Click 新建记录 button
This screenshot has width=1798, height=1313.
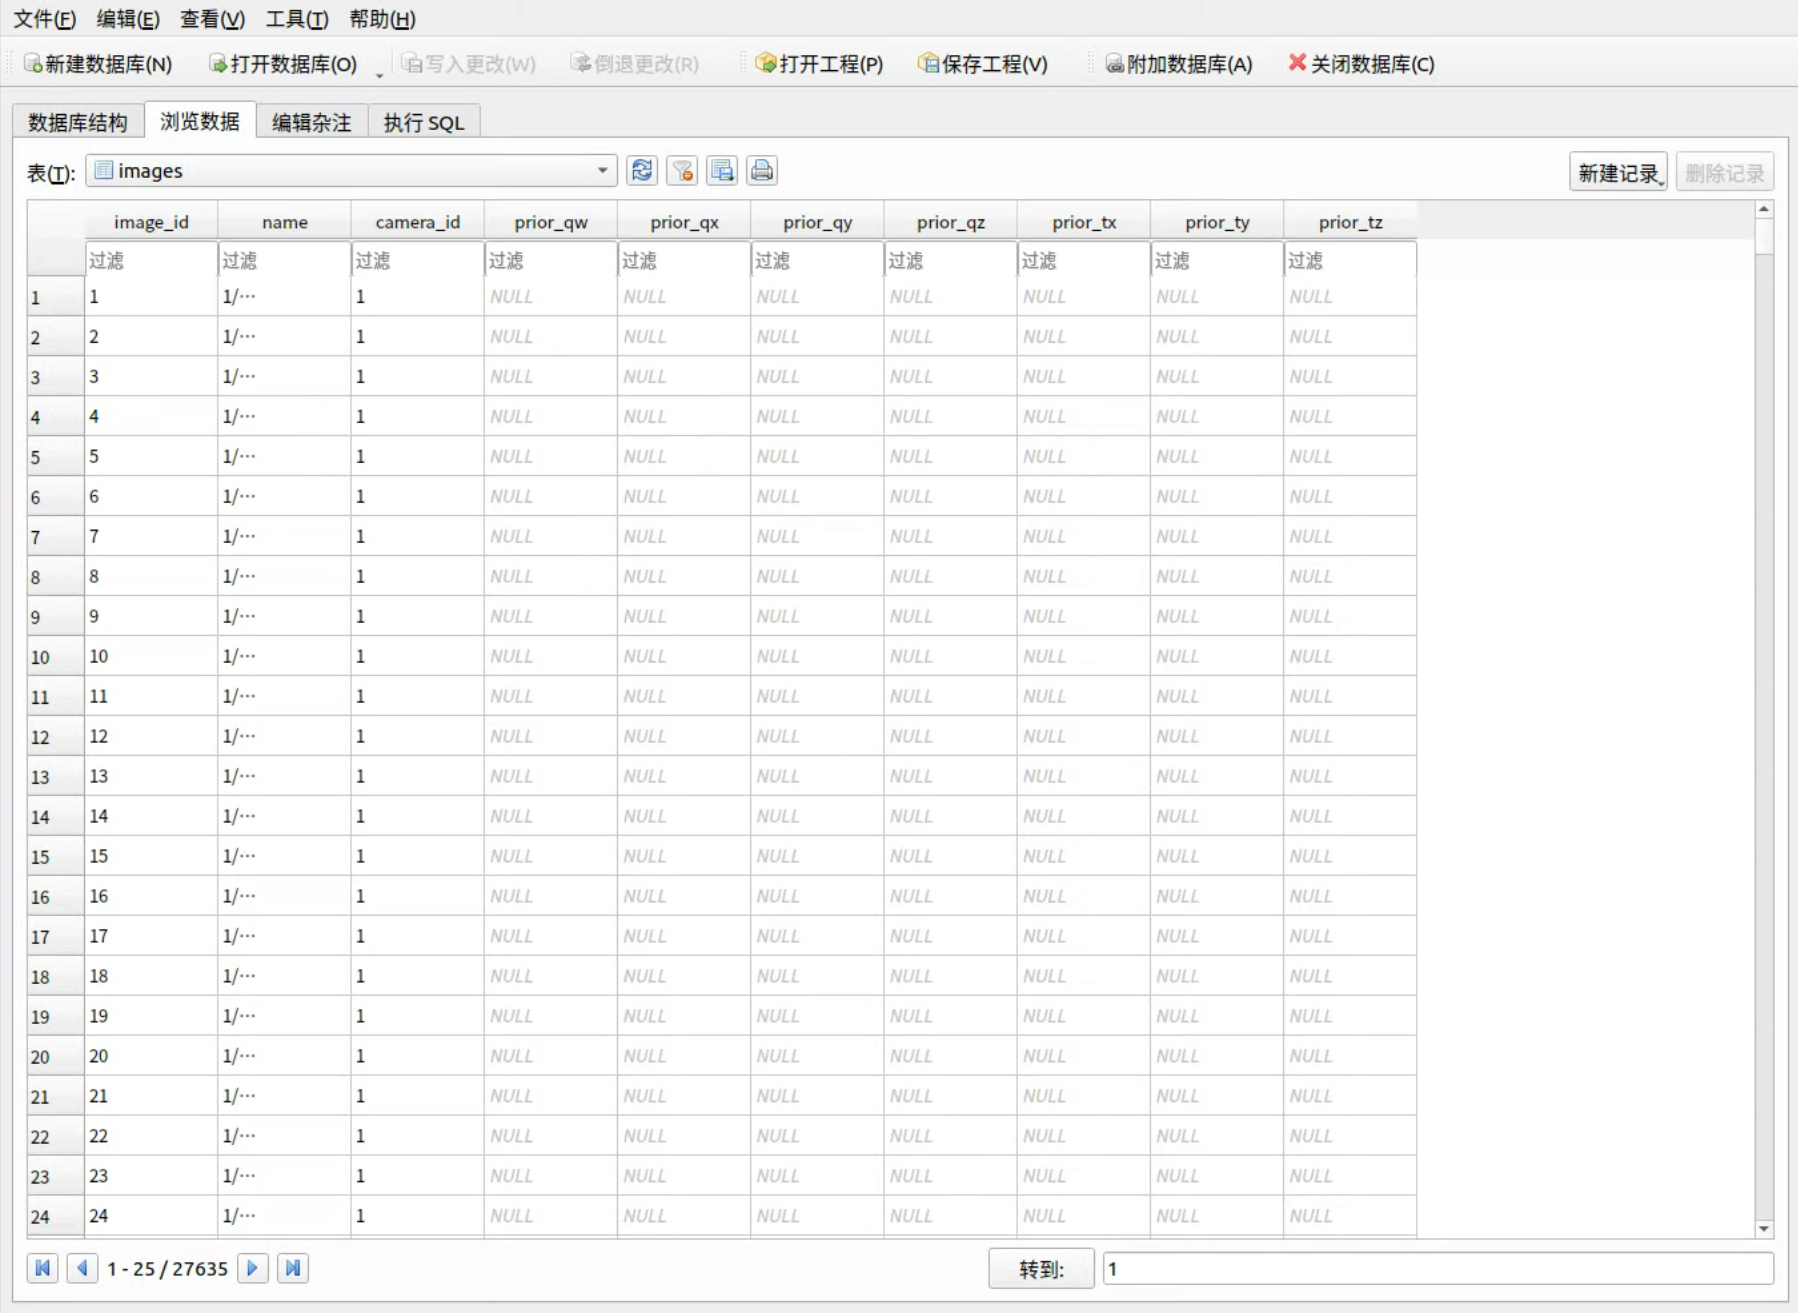coord(1617,173)
